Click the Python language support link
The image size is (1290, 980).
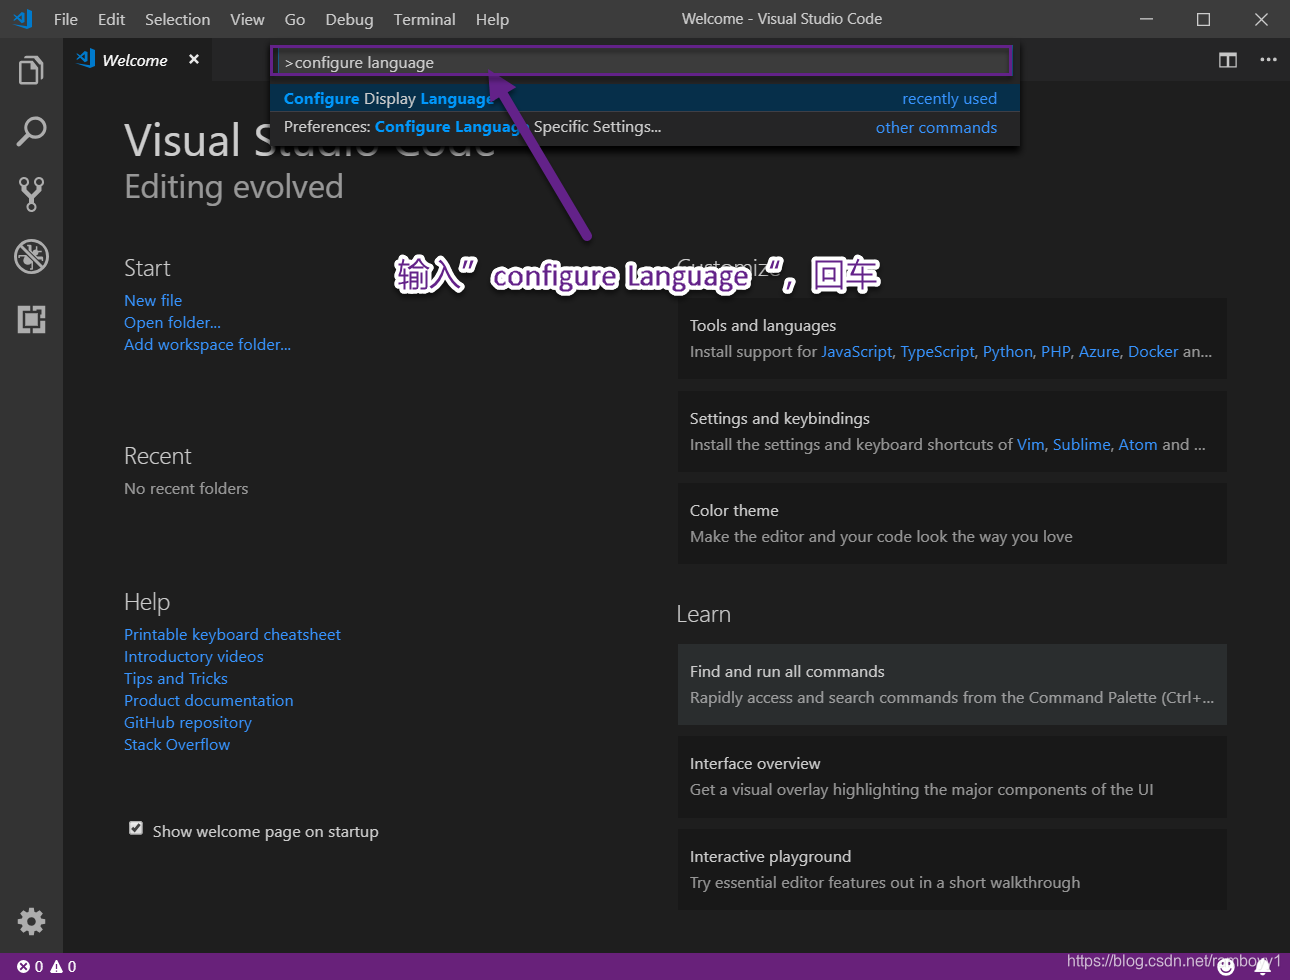(x=1007, y=351)
